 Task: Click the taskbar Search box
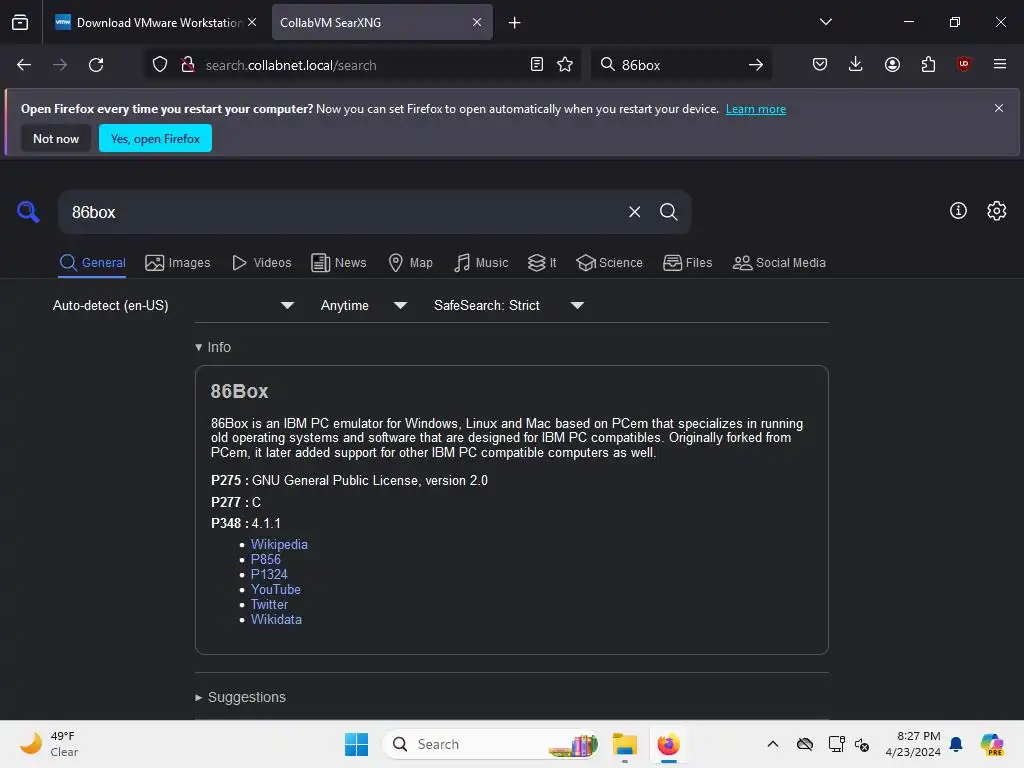(x=491, y=744)
